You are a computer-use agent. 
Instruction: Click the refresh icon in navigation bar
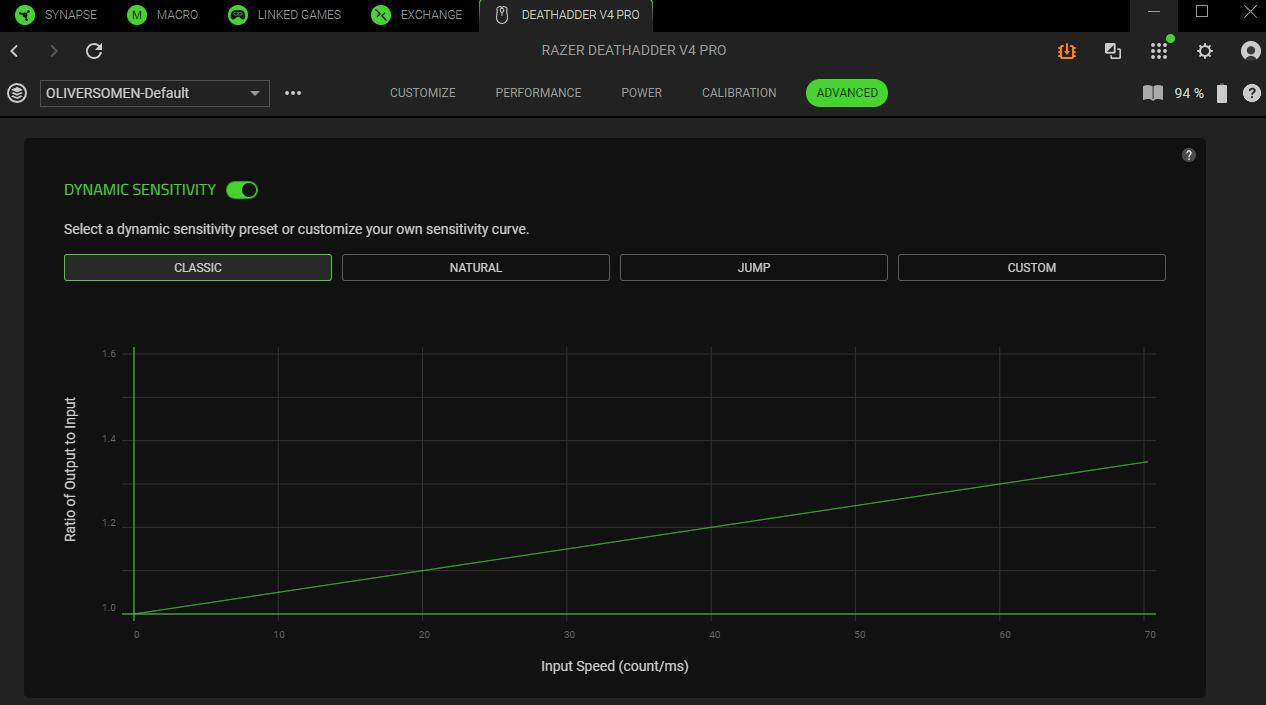click(94, 51)
